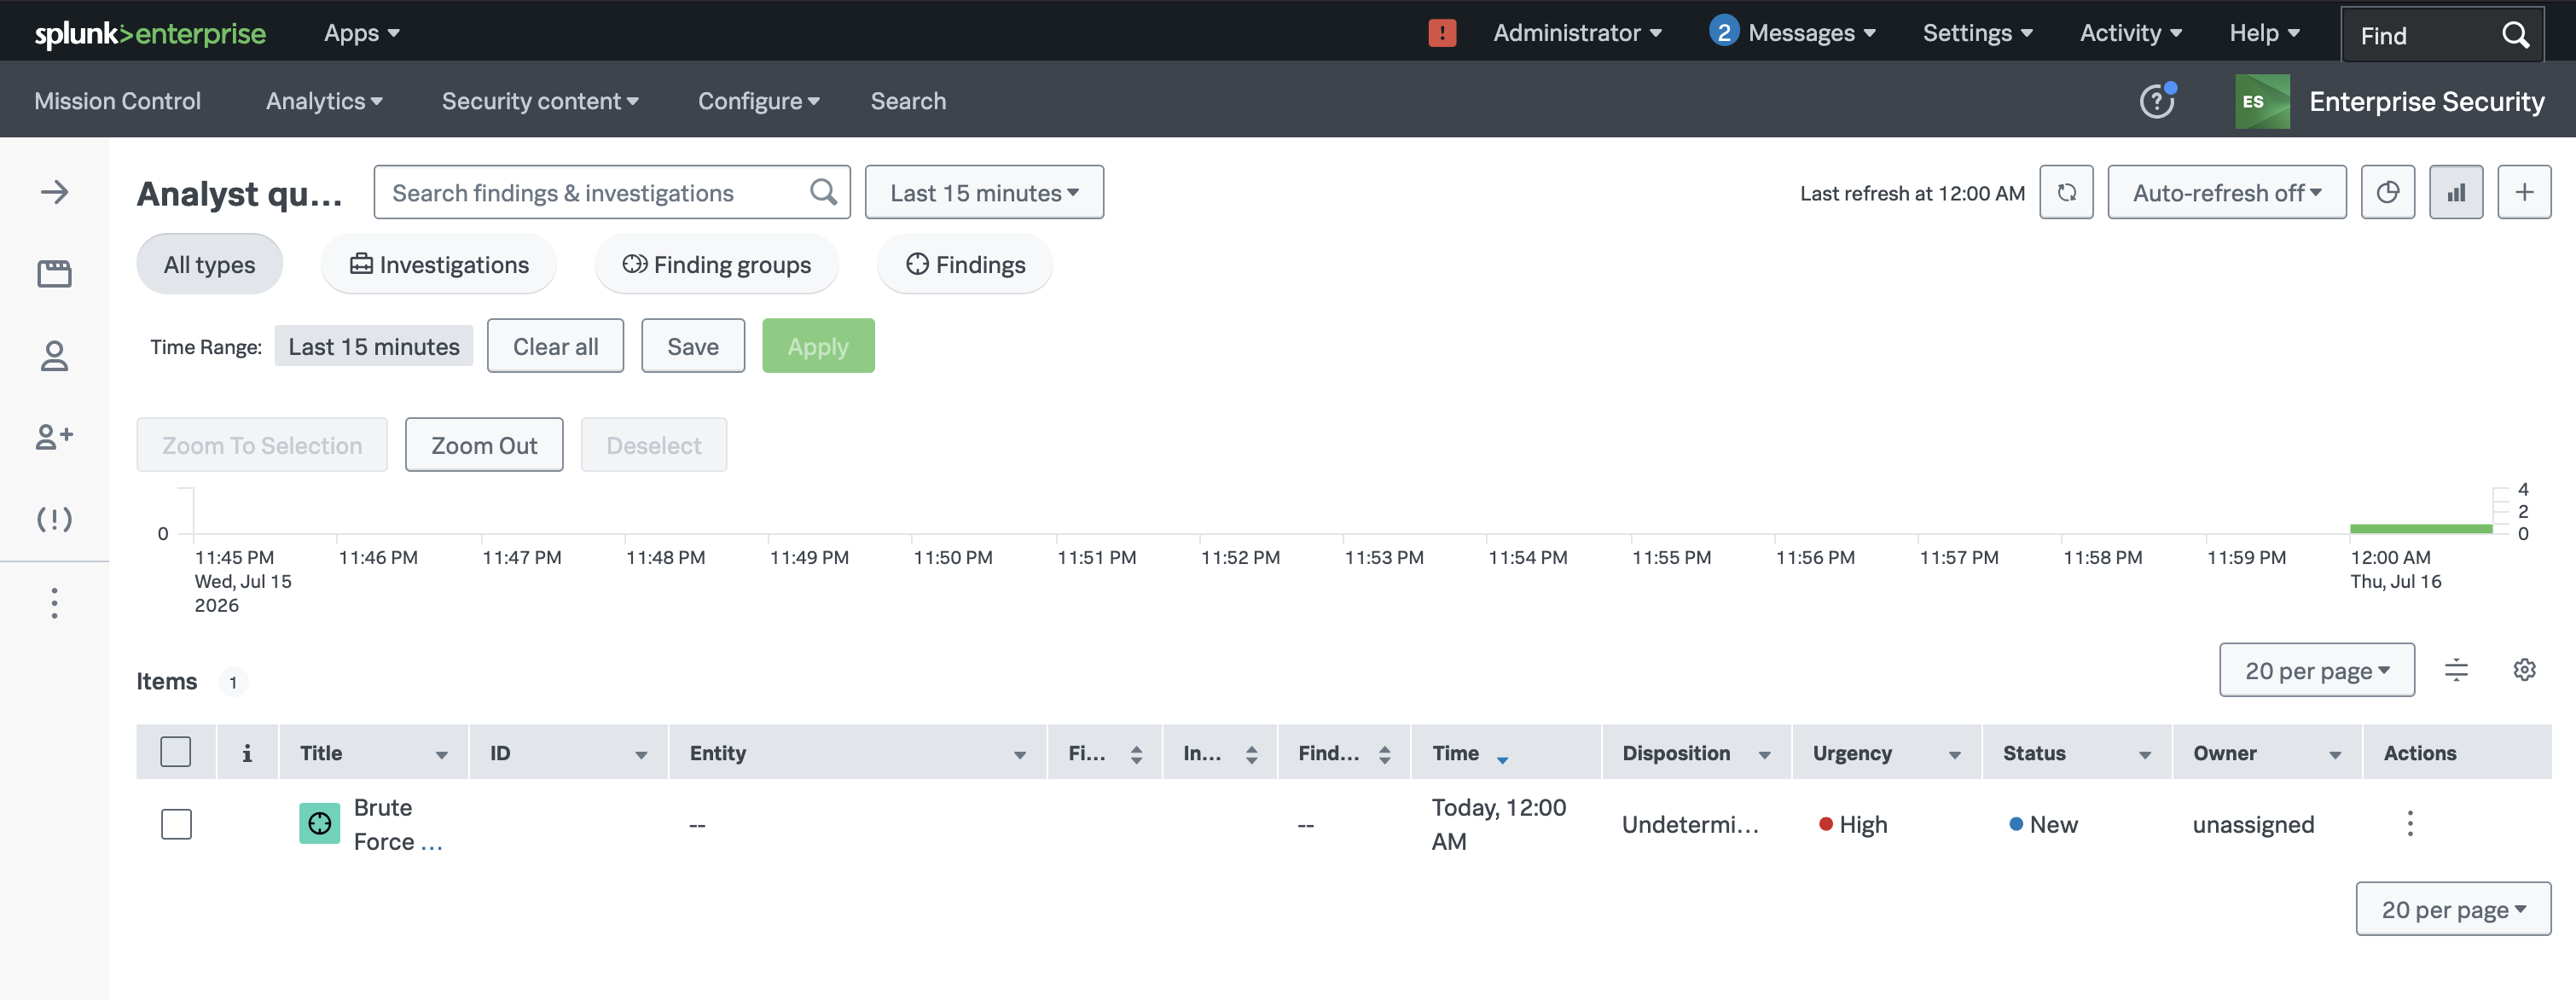Click the Find magnifier icon
The width and height of the screenshot is (2576, 1000).
coord(2515,35)
